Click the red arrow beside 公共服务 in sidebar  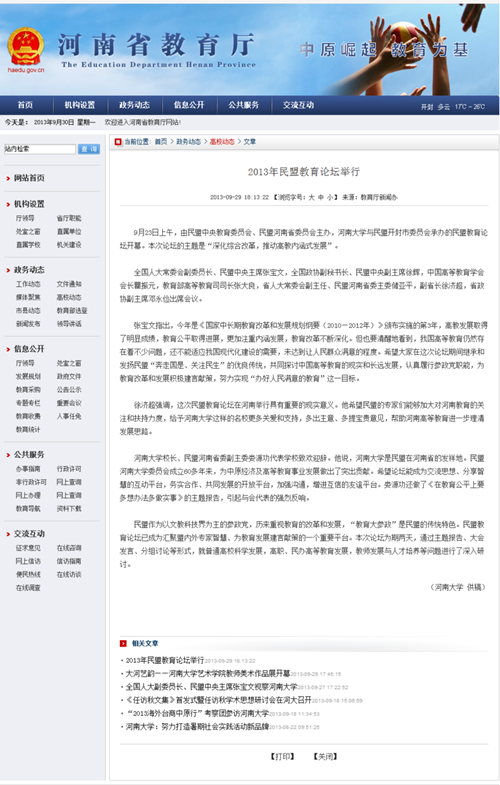coord(8,455)
